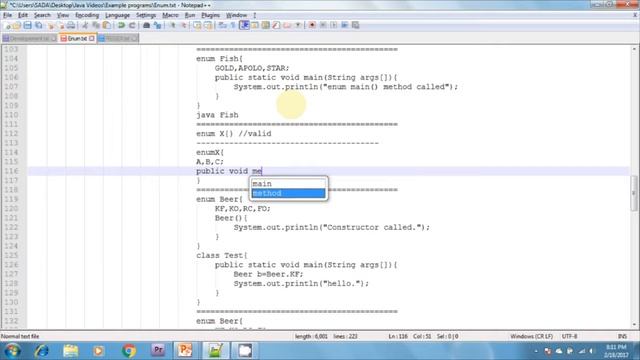
Task: Toggle synchronized vertical scrolling icon
Action: click(197, 25)
